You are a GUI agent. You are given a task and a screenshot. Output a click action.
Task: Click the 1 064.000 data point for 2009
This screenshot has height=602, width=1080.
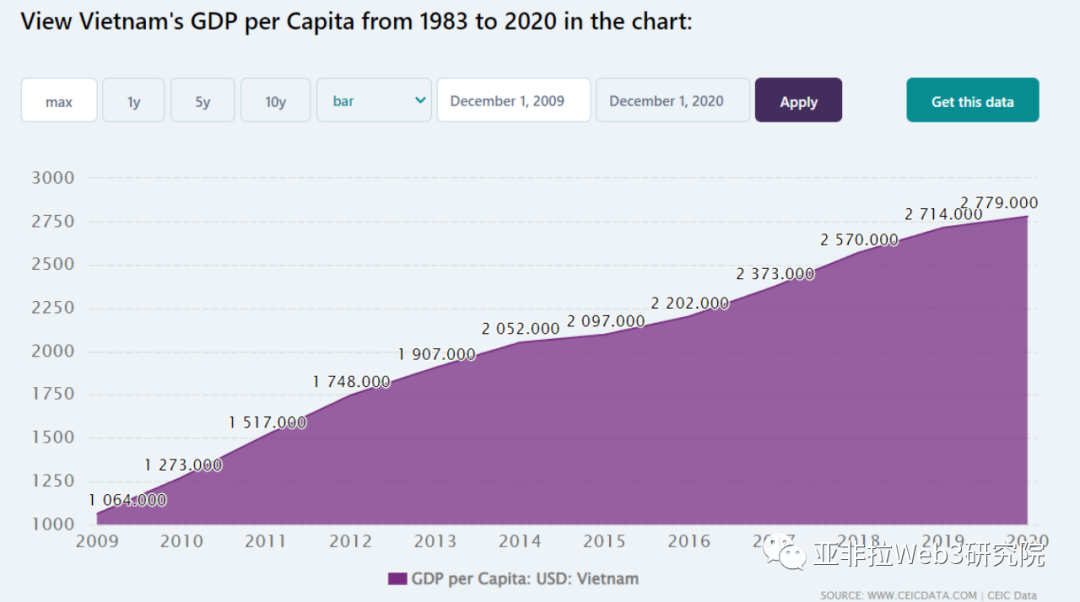pyautogui.click(x=128, y=500)
